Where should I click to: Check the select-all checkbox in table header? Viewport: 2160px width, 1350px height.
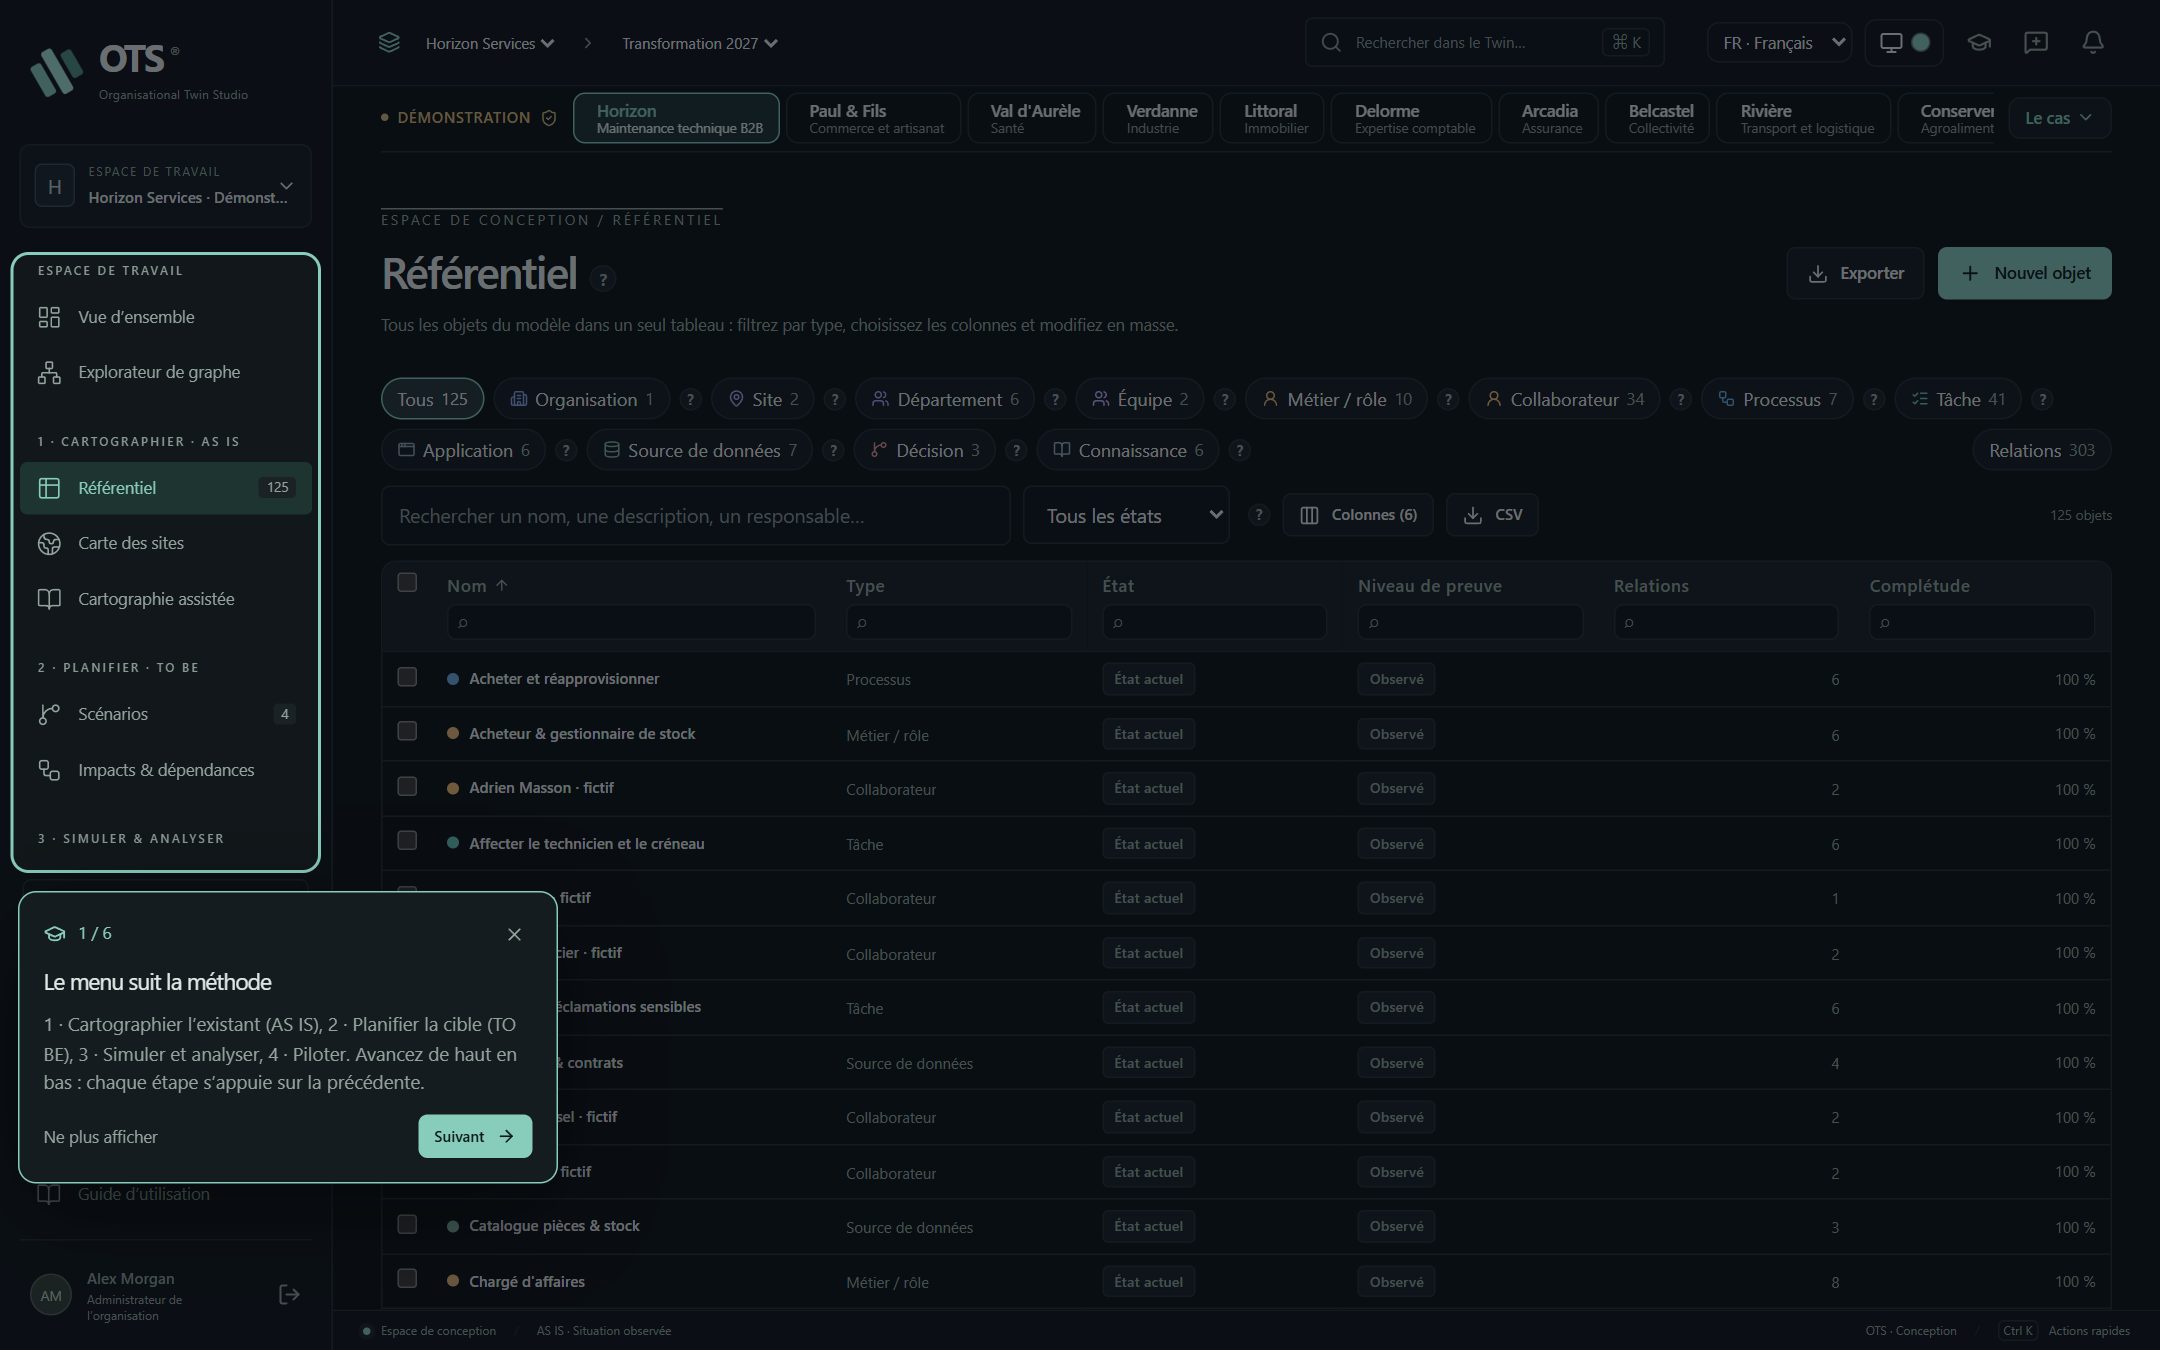(407, 582)
